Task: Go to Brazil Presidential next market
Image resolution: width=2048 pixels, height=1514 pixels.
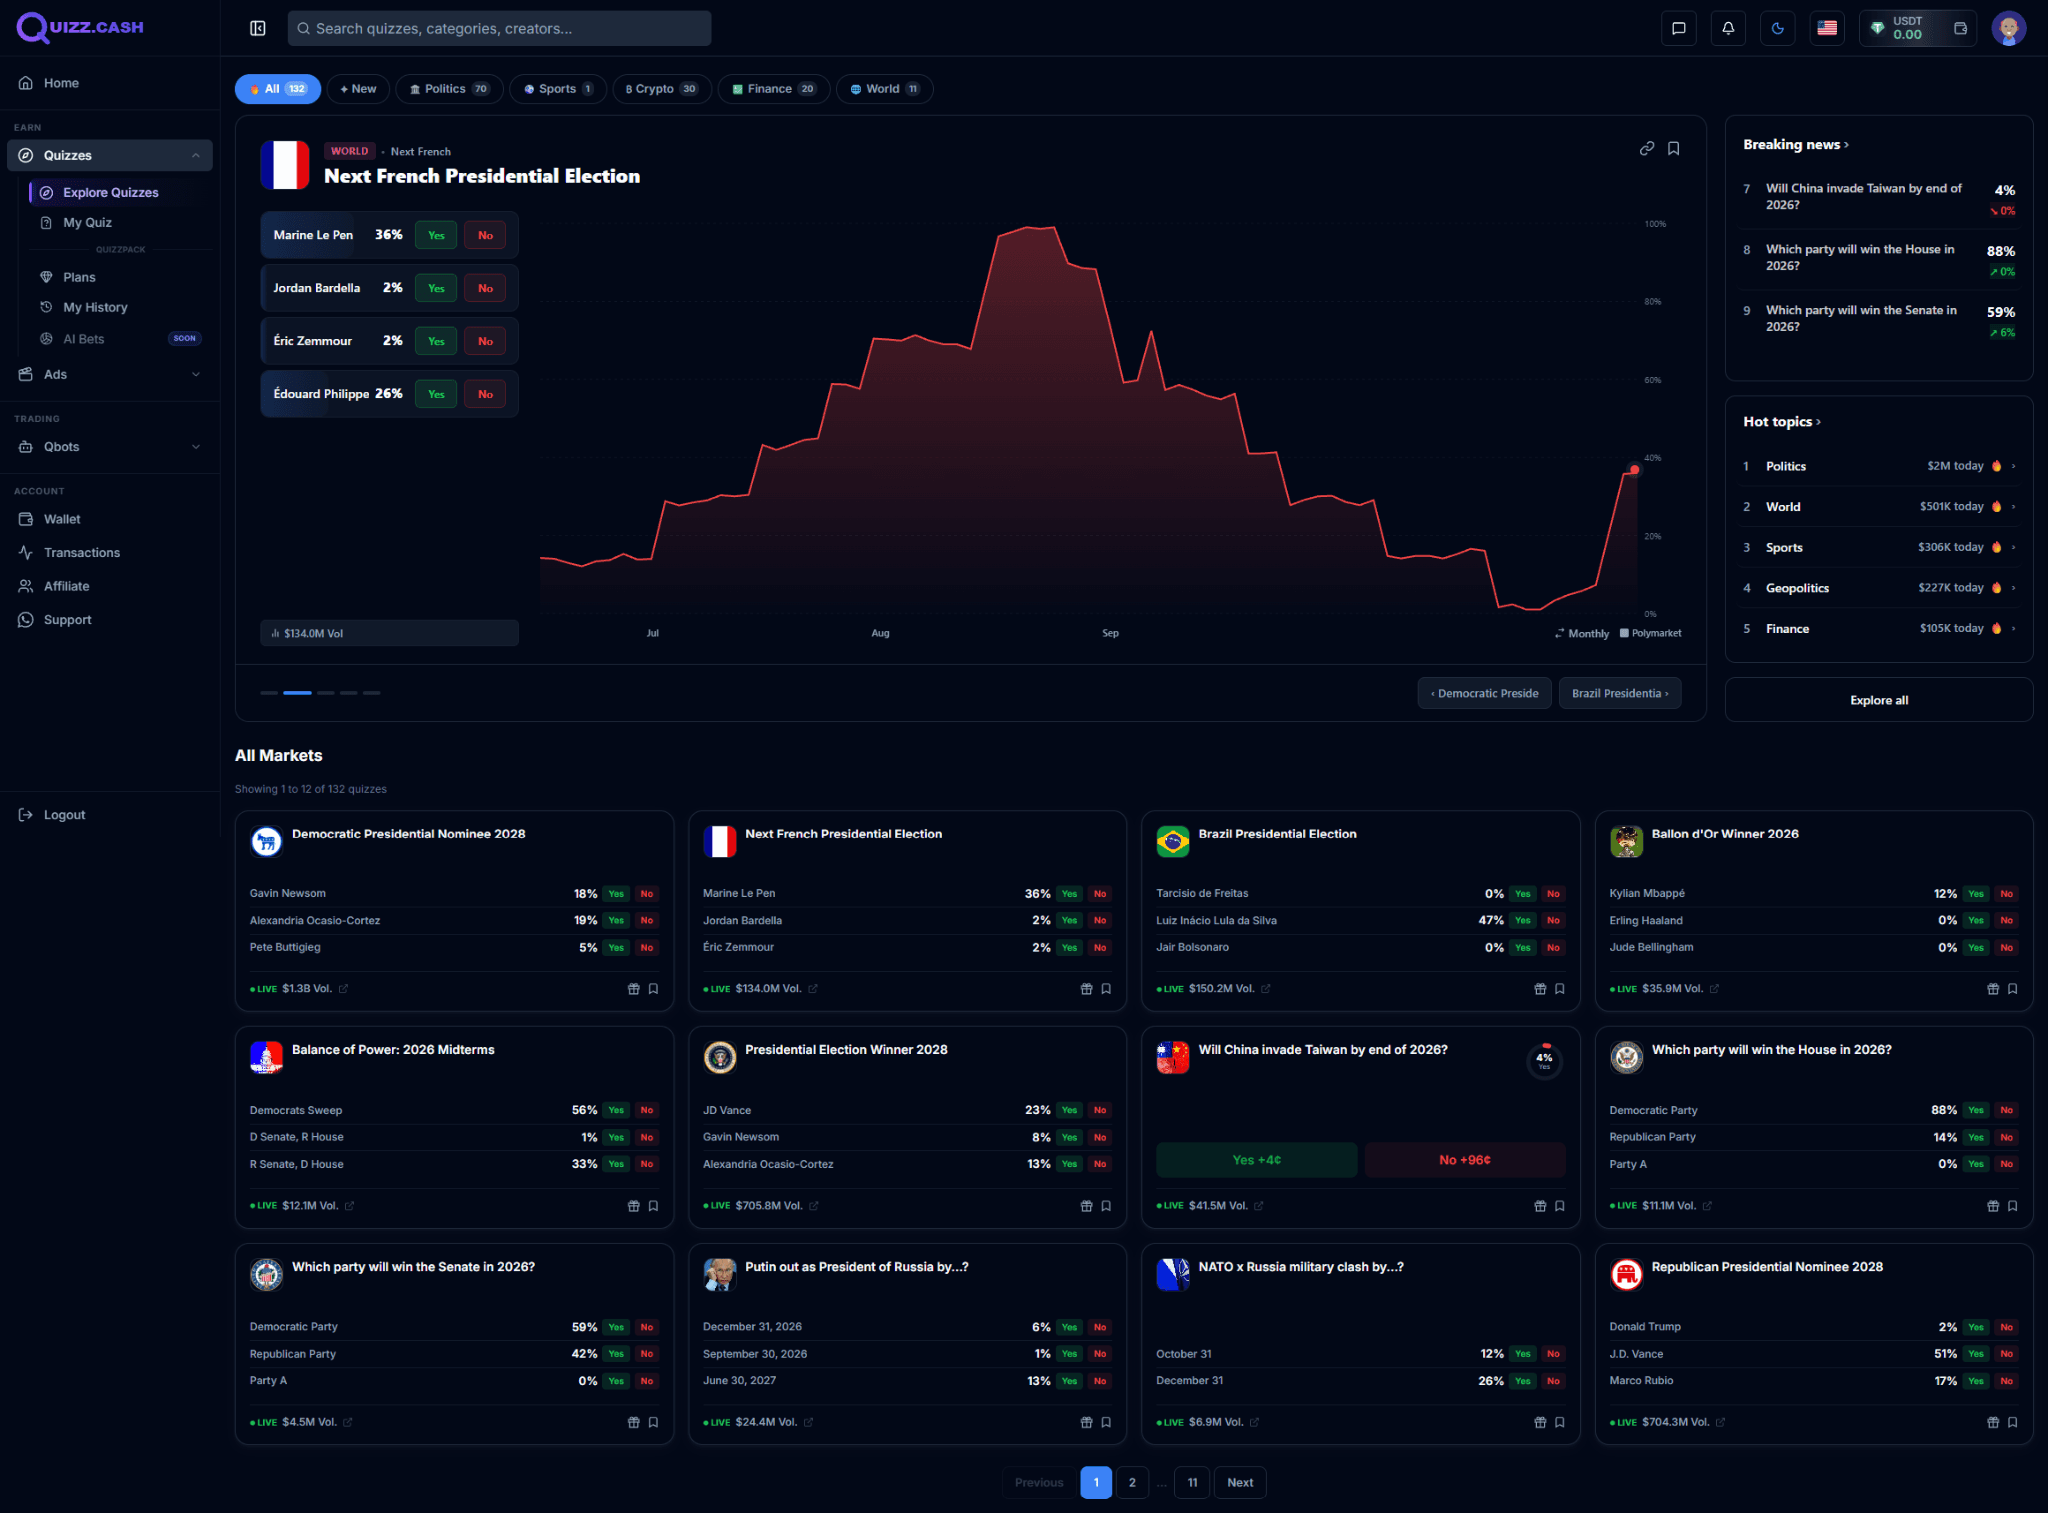Action: pyautogui.click(x=1620, y=693)
